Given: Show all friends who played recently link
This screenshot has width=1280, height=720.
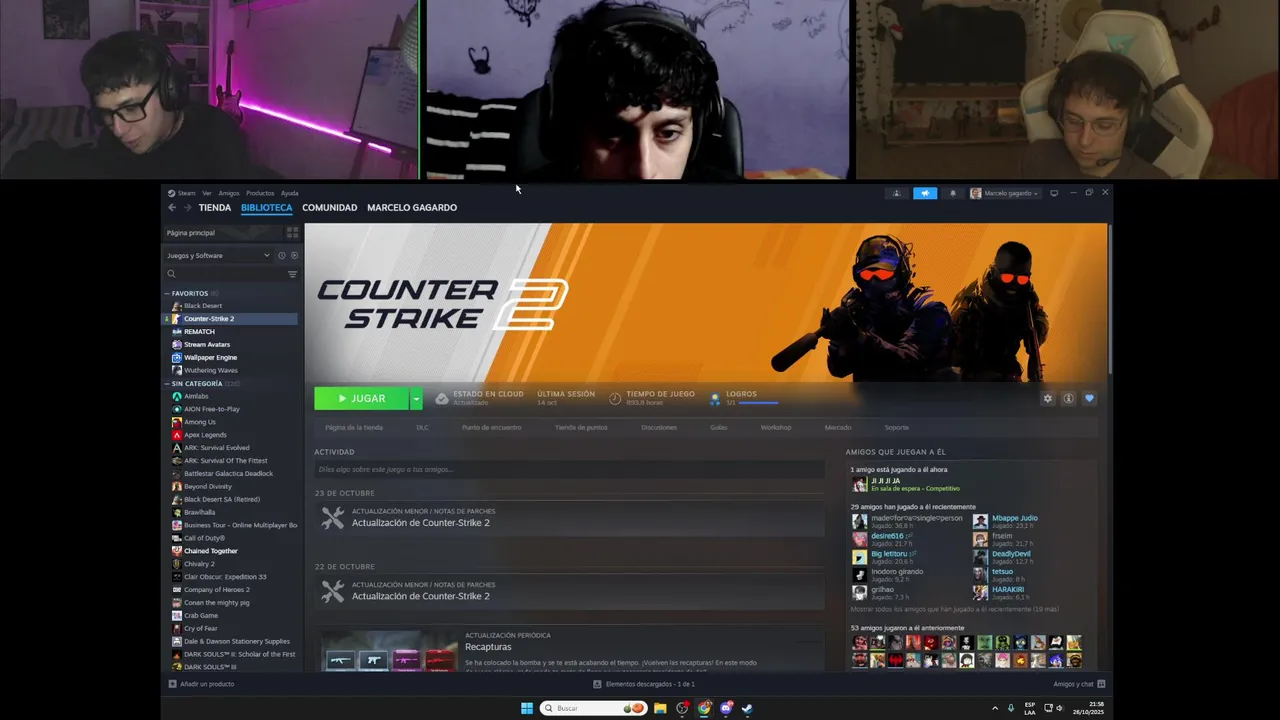Looking at the screenshot, I should pos(954,609).
